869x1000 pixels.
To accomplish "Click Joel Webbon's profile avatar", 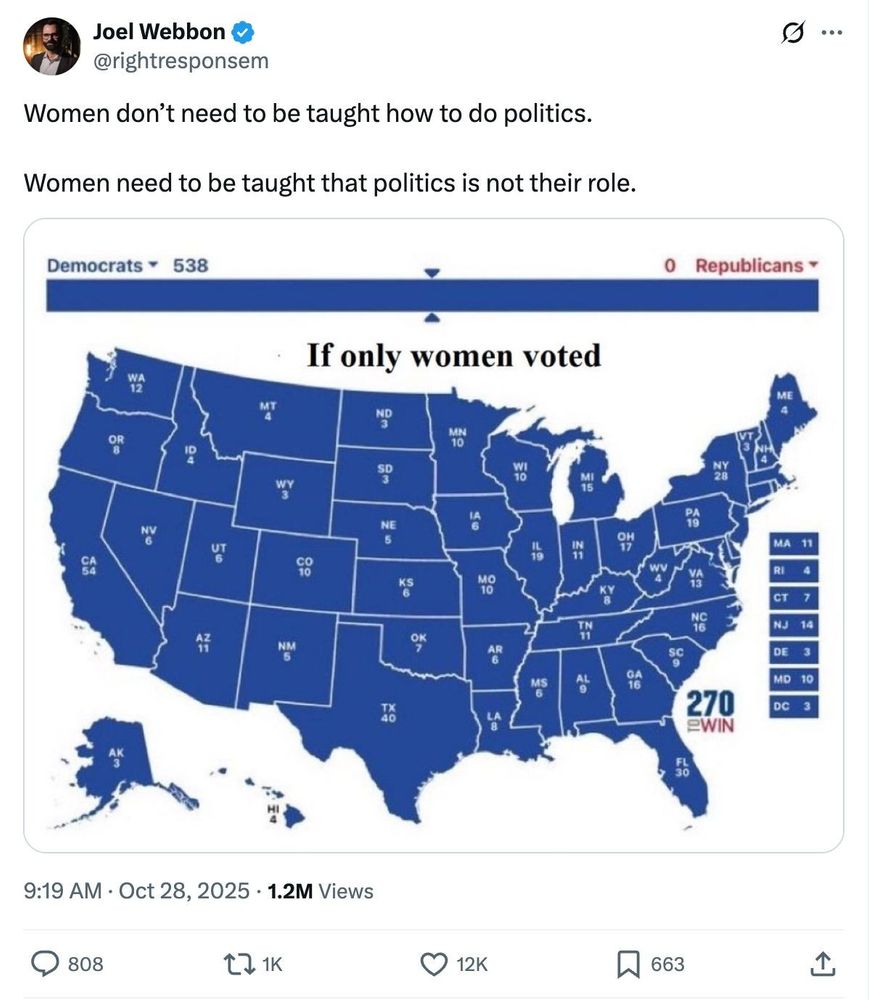I will (50, 46).
